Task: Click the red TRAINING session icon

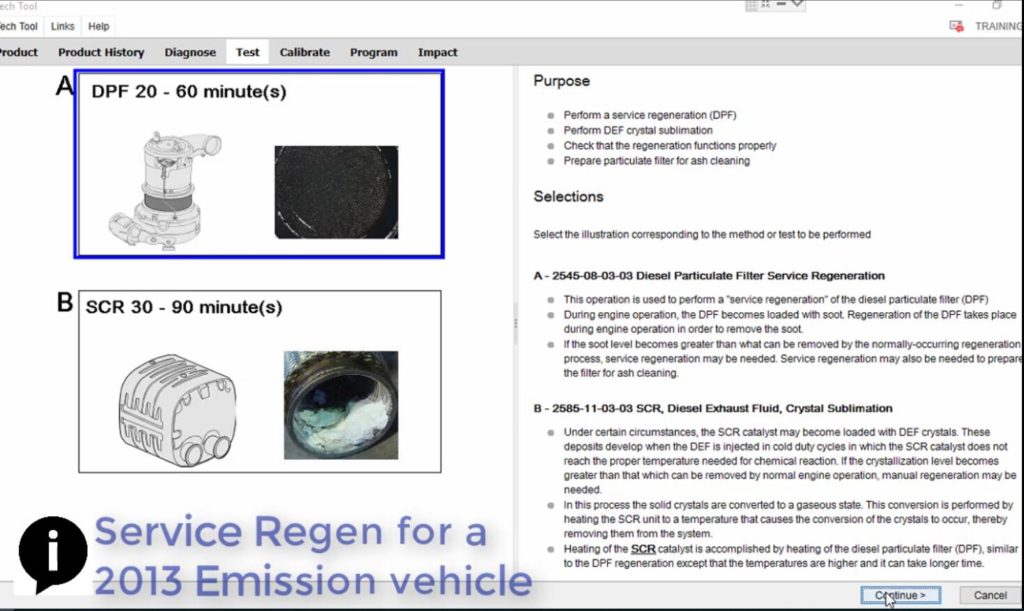Action: [x=956, y=26]
